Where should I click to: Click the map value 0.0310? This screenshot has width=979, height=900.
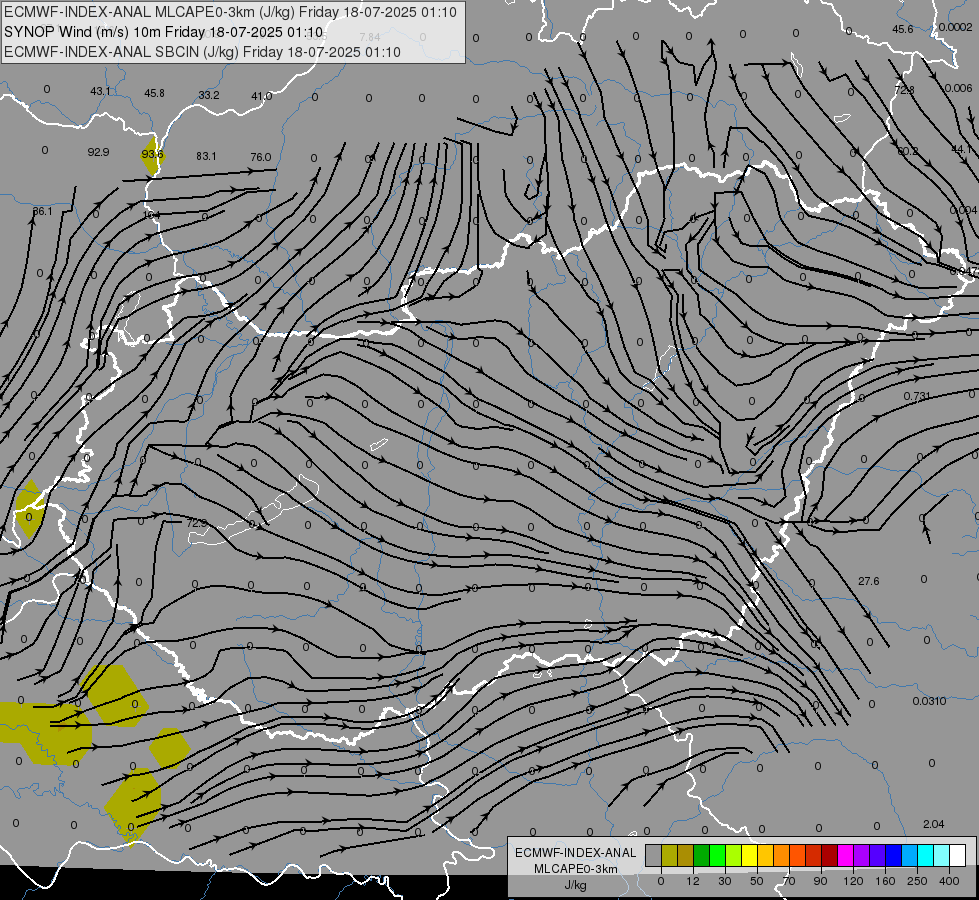[929, 701]
